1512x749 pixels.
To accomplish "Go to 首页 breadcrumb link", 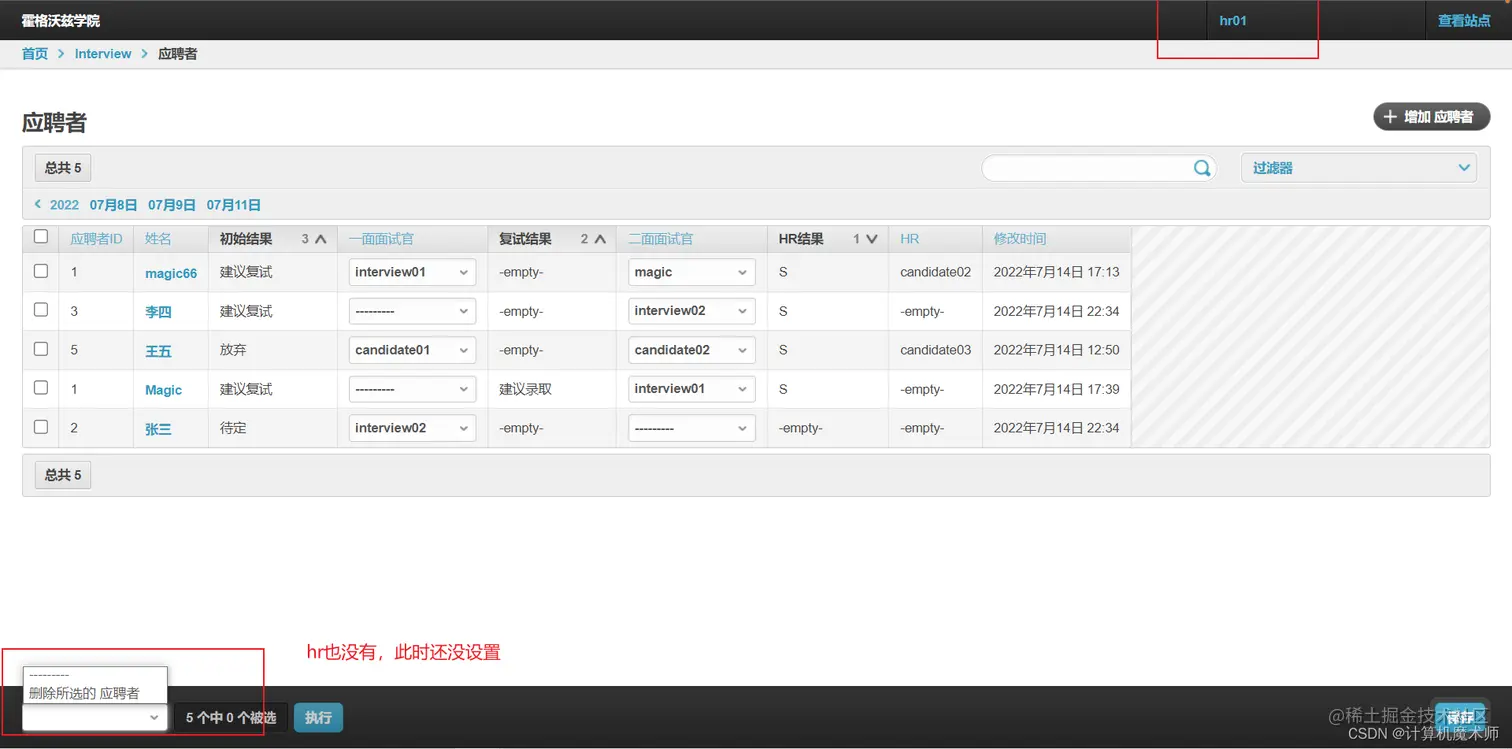I will pyautogui.click(x=35, y=54).
